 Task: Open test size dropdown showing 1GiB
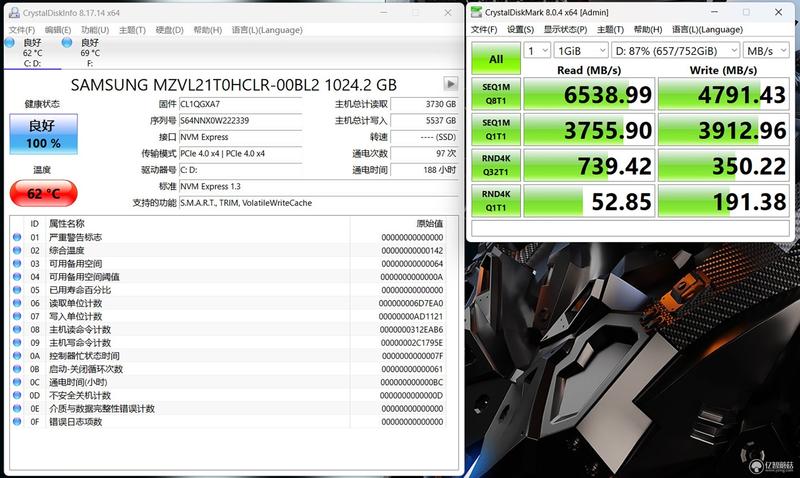pos(581,51)
